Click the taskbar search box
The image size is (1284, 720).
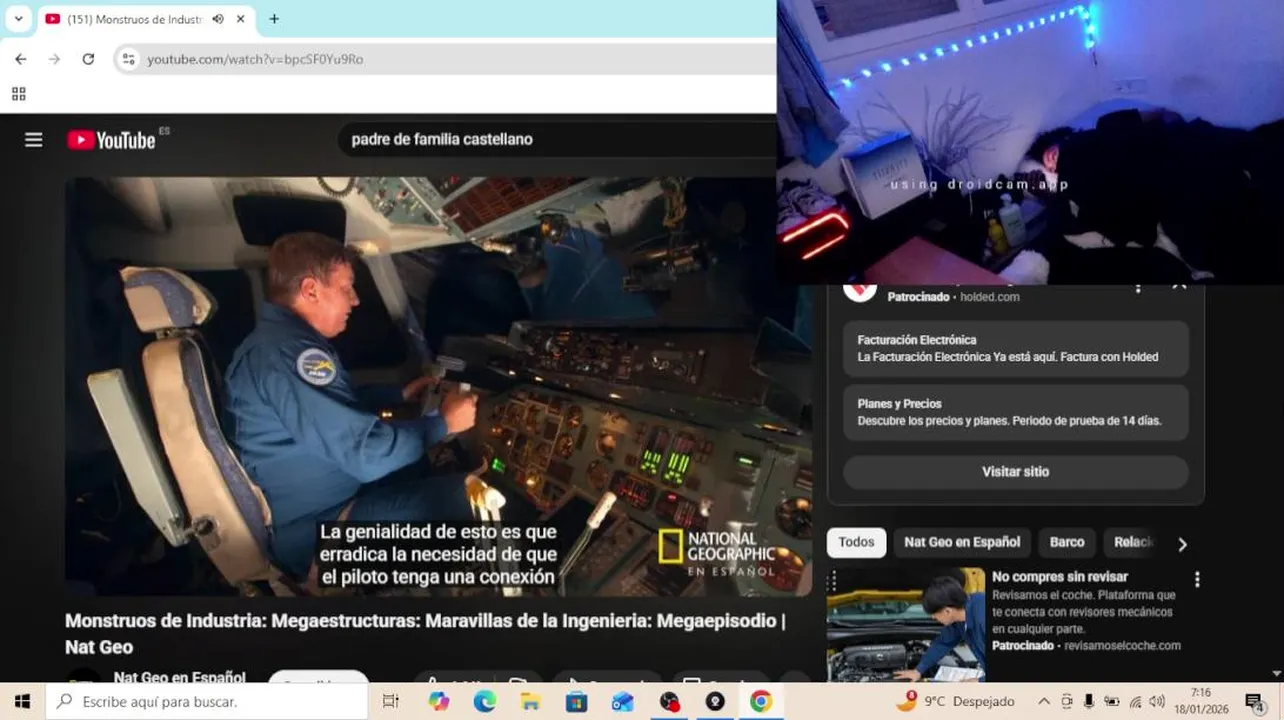(x=207, y=701)
